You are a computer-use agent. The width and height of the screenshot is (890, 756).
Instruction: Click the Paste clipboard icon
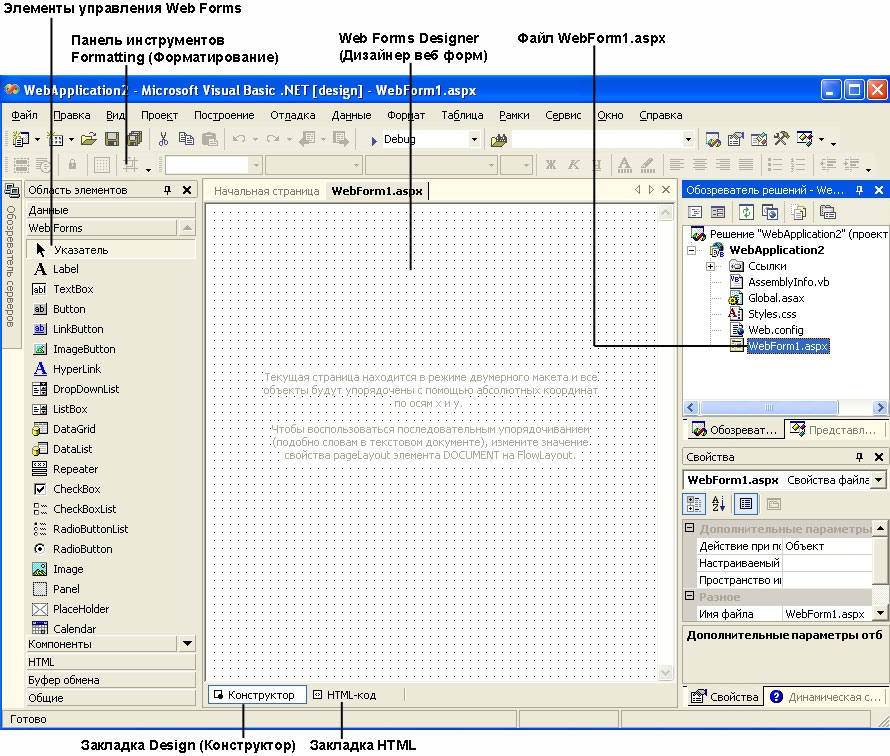pos(209,139)
